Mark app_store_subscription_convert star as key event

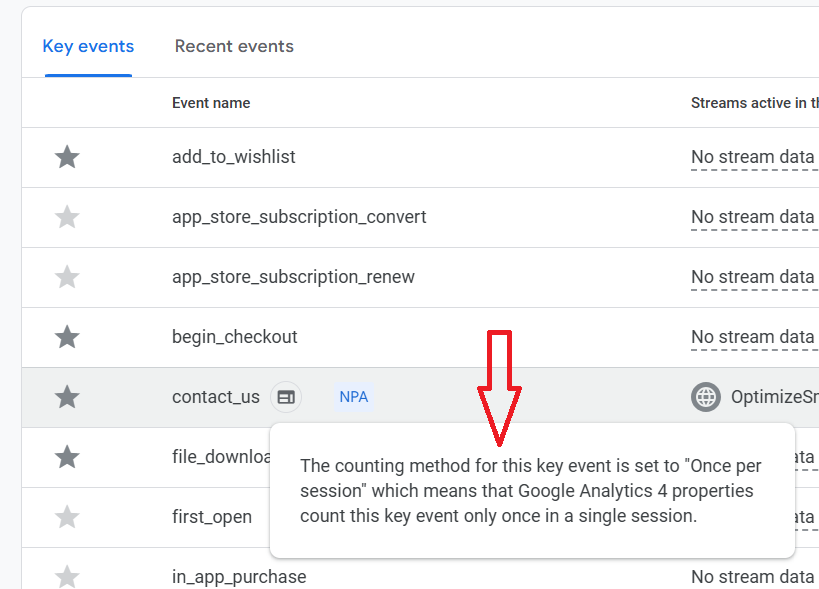(x=67, y=217)
